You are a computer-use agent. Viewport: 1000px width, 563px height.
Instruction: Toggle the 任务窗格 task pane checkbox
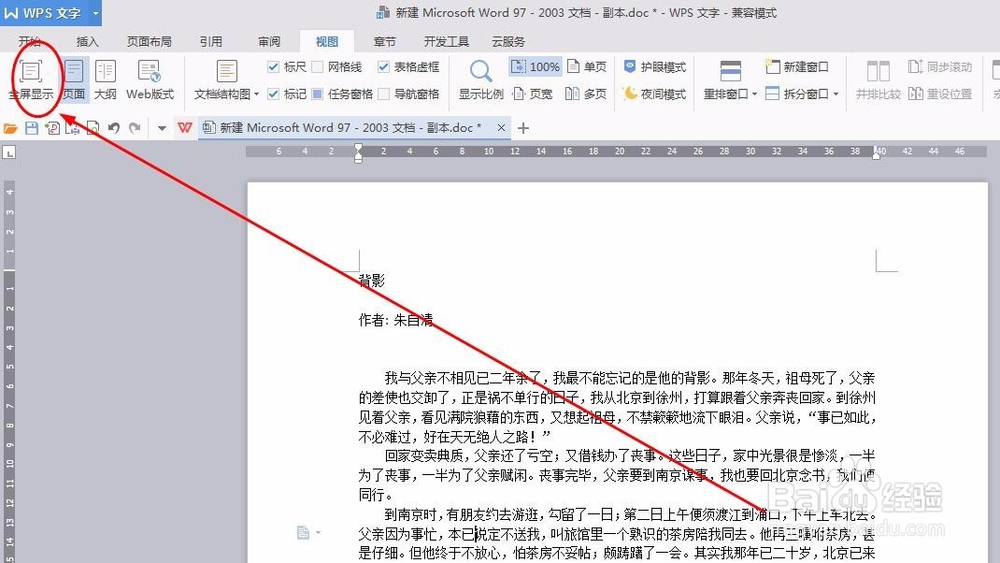pos(317,94)
